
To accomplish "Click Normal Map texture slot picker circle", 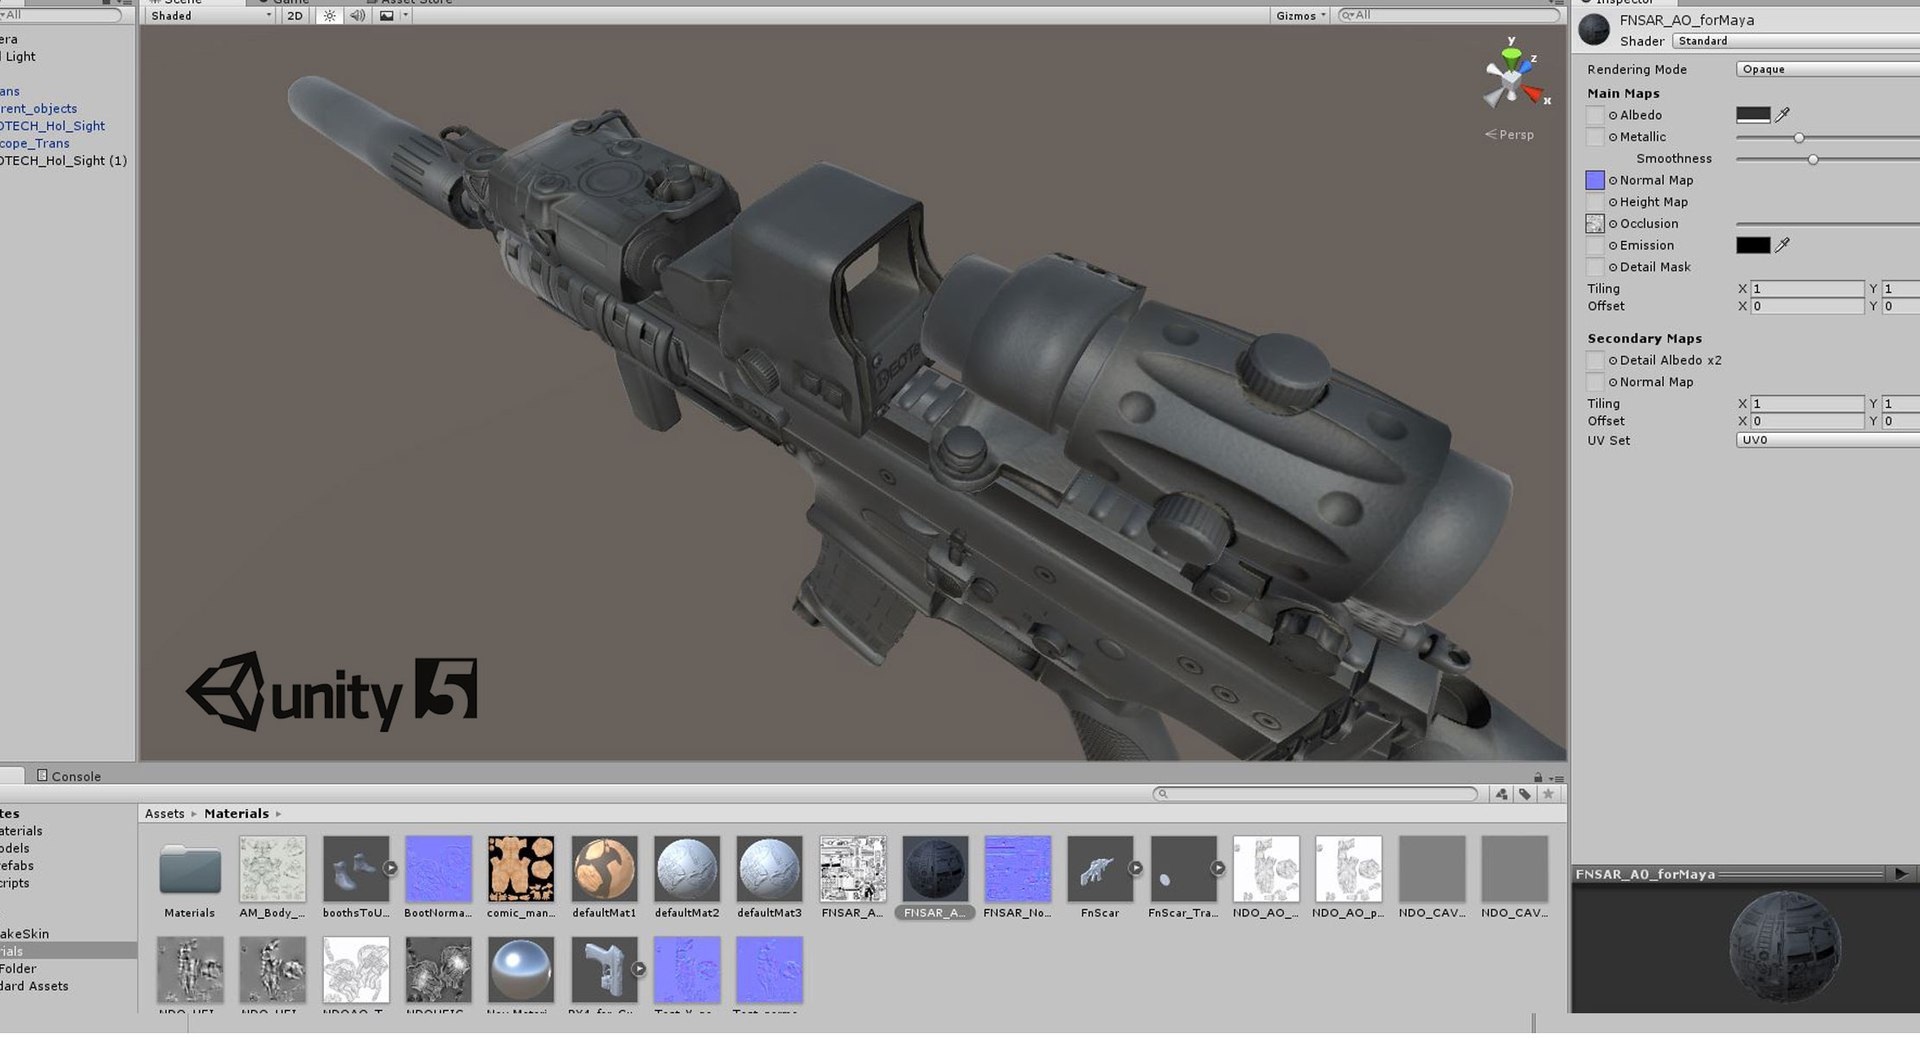I will (1613, 181).
